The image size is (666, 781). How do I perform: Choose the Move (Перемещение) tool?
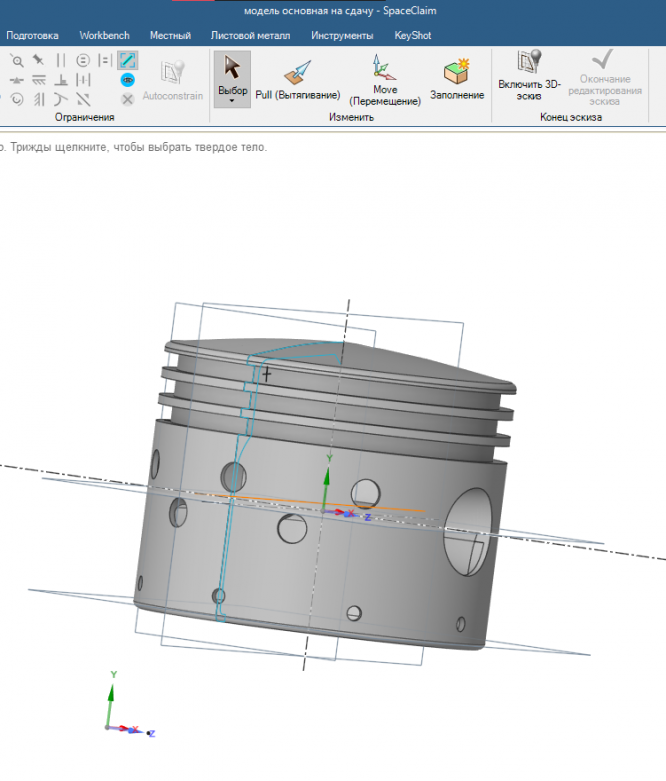385,80
